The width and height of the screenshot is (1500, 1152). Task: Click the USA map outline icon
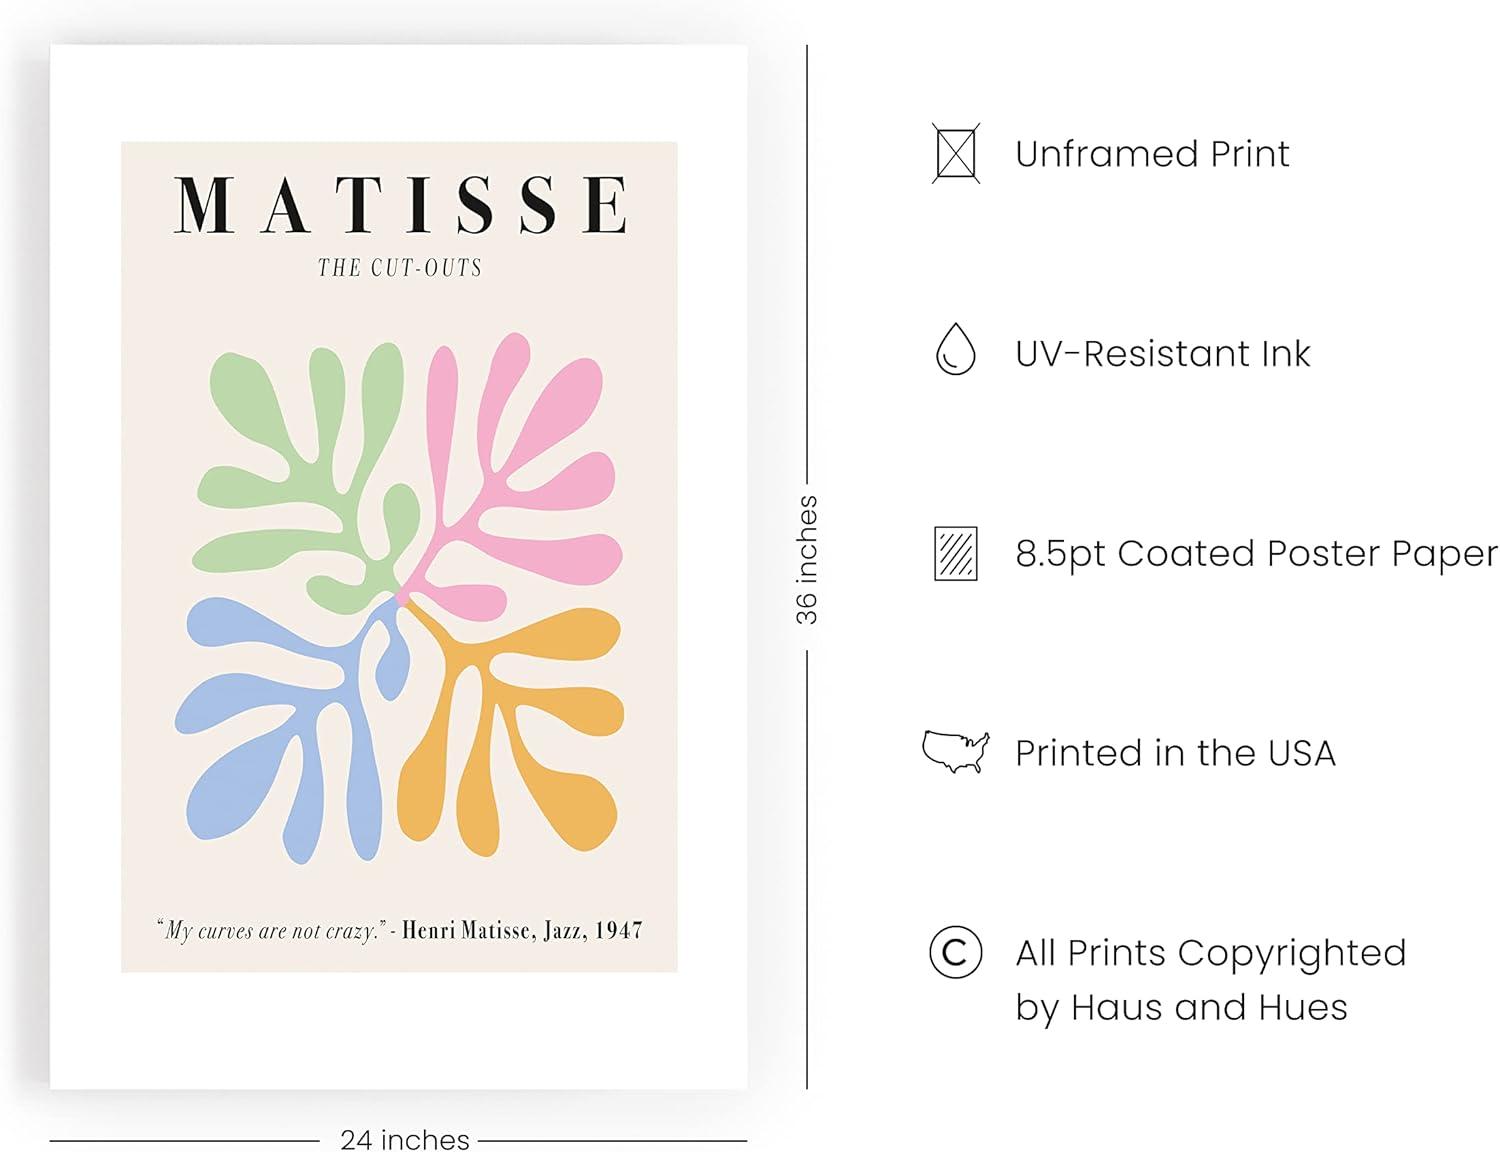click(955, 751)
